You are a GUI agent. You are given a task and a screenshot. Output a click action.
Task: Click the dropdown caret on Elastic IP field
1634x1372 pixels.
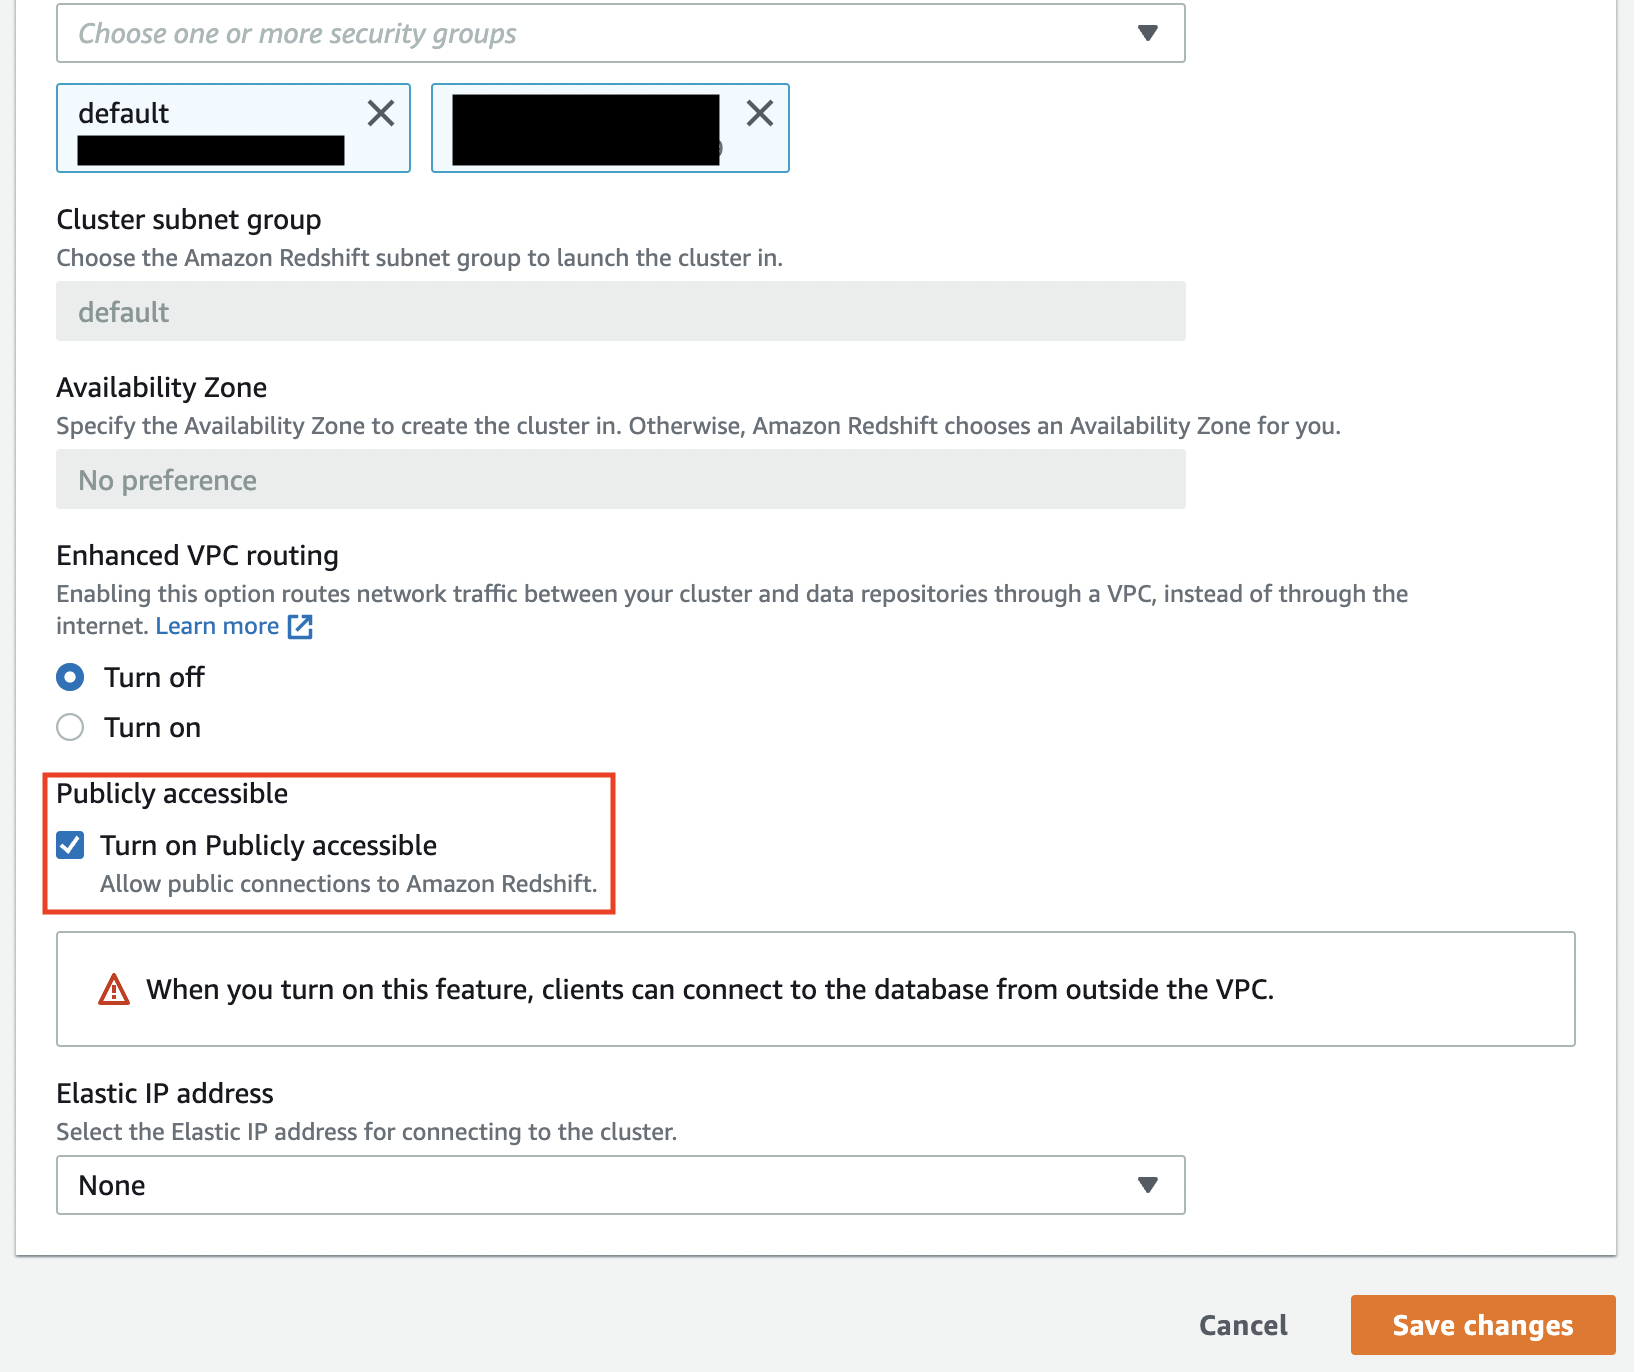click(x=1147, y=1185)
